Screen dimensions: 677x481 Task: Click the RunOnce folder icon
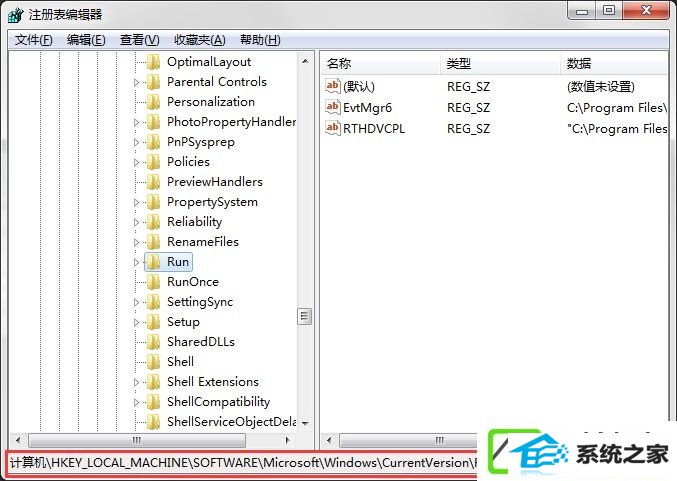click(x=153, y=282)
